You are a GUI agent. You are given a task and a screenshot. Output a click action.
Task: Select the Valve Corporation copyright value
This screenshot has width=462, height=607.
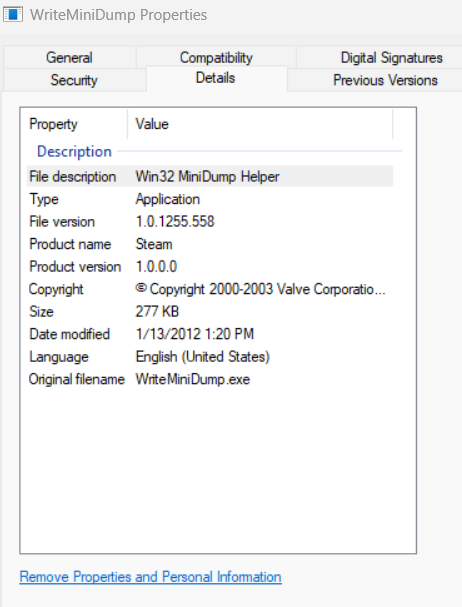click(x=261, y=289)
